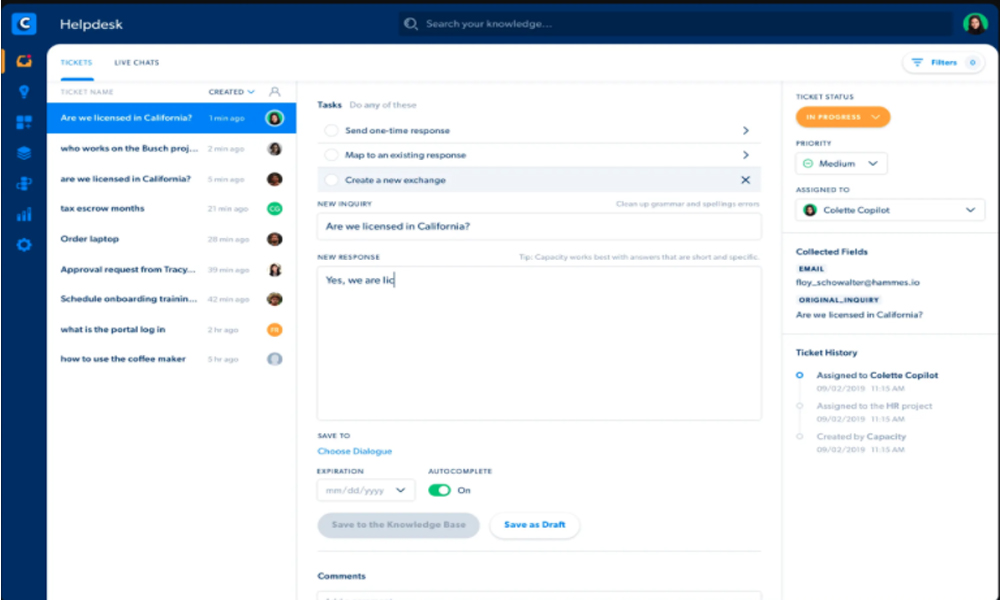
Task: Click avatar on 'Are we licensed in California?' row
Action: (x=275, y=118)
